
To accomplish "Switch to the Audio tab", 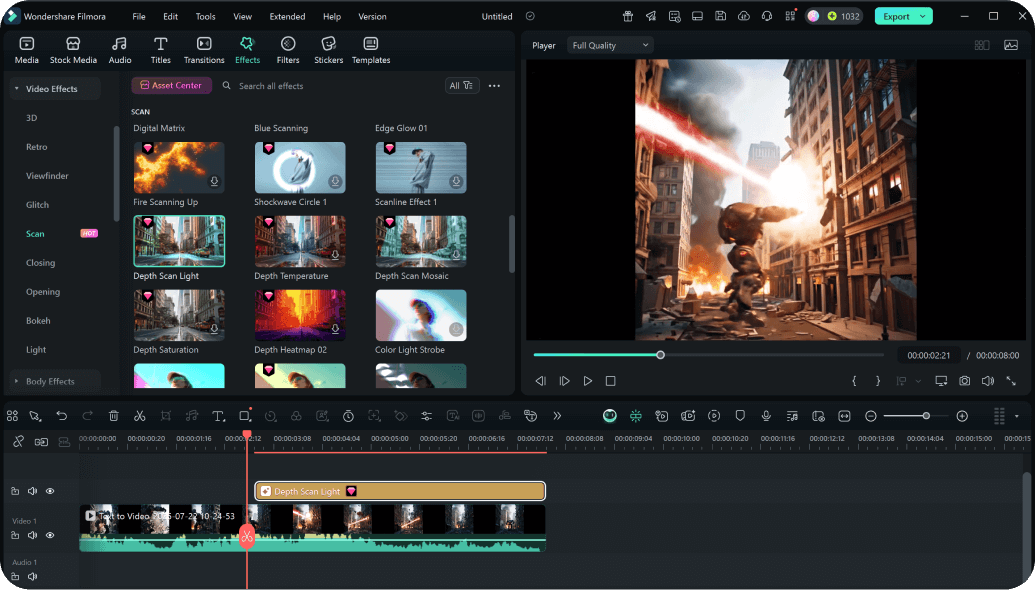I will click(119, 50).
